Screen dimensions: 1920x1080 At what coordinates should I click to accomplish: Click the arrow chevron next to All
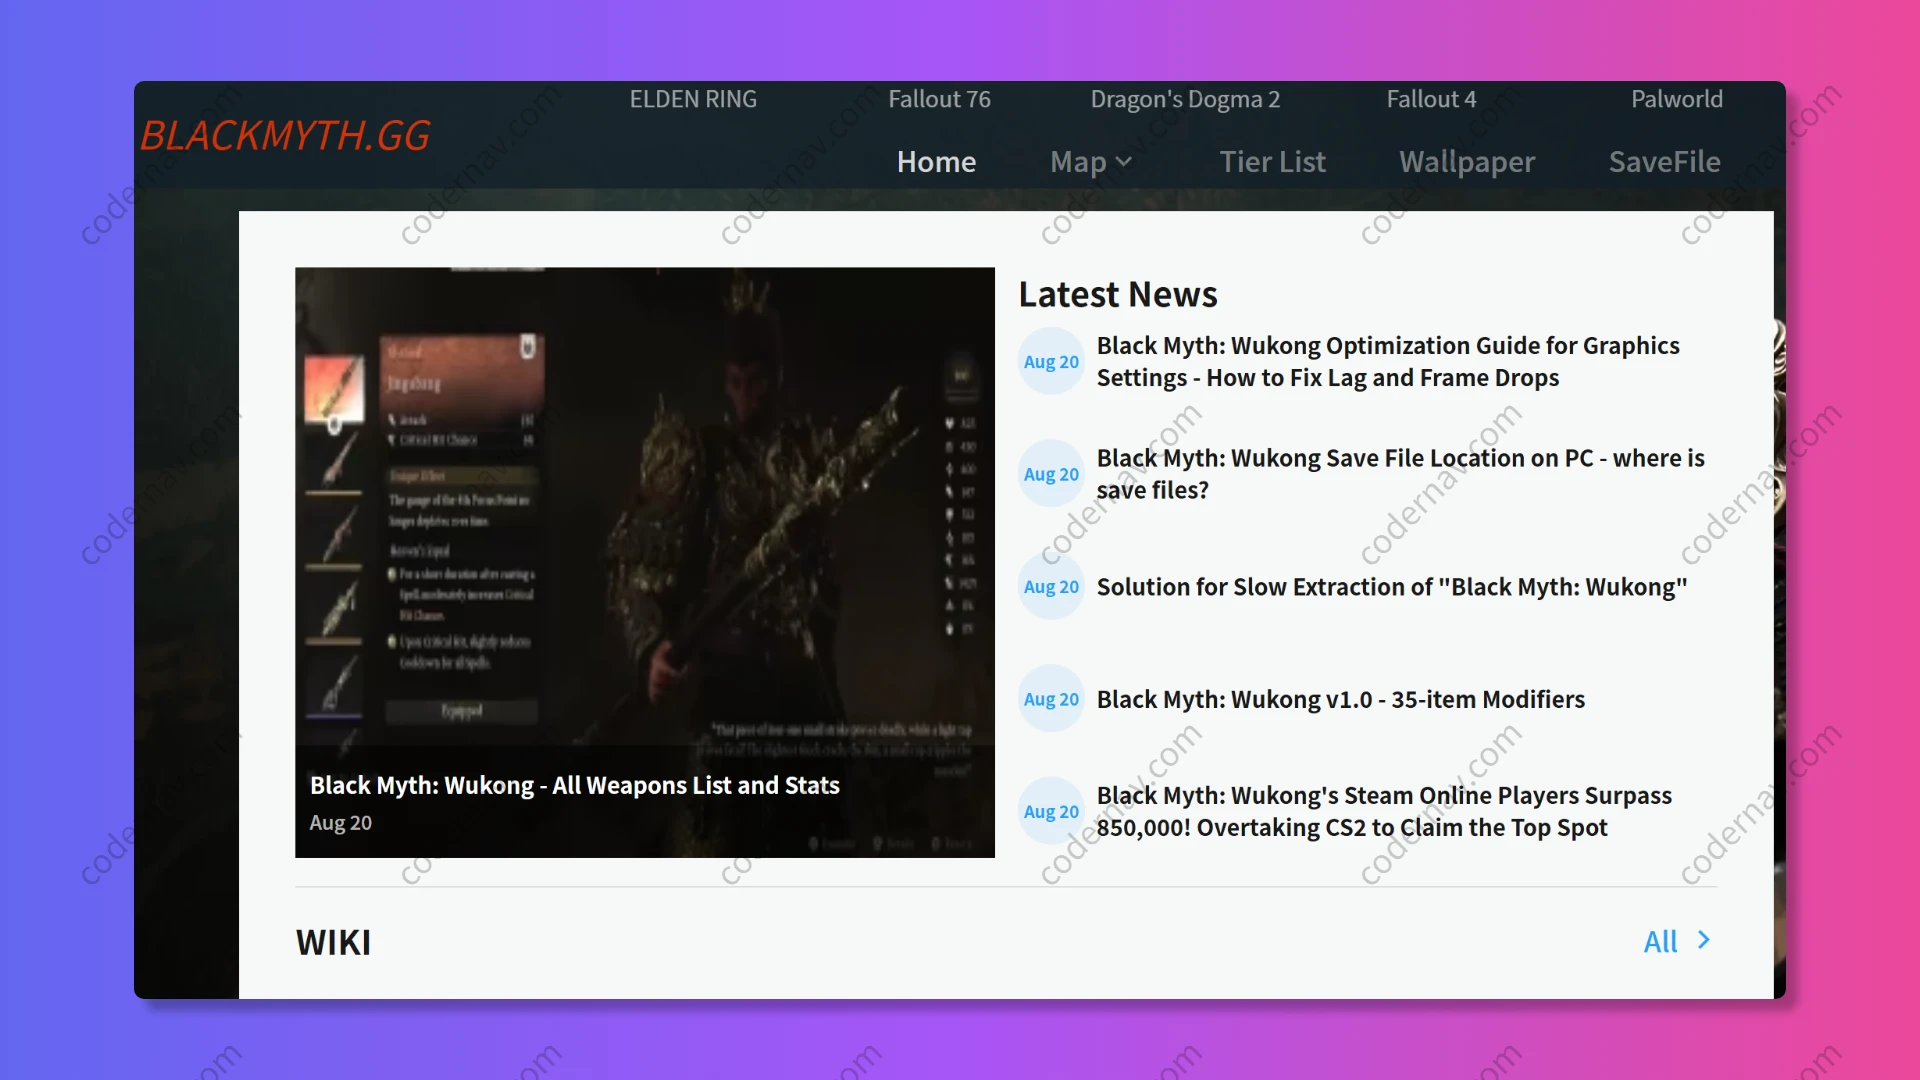pyautogui.click(x=1704, y=940)
